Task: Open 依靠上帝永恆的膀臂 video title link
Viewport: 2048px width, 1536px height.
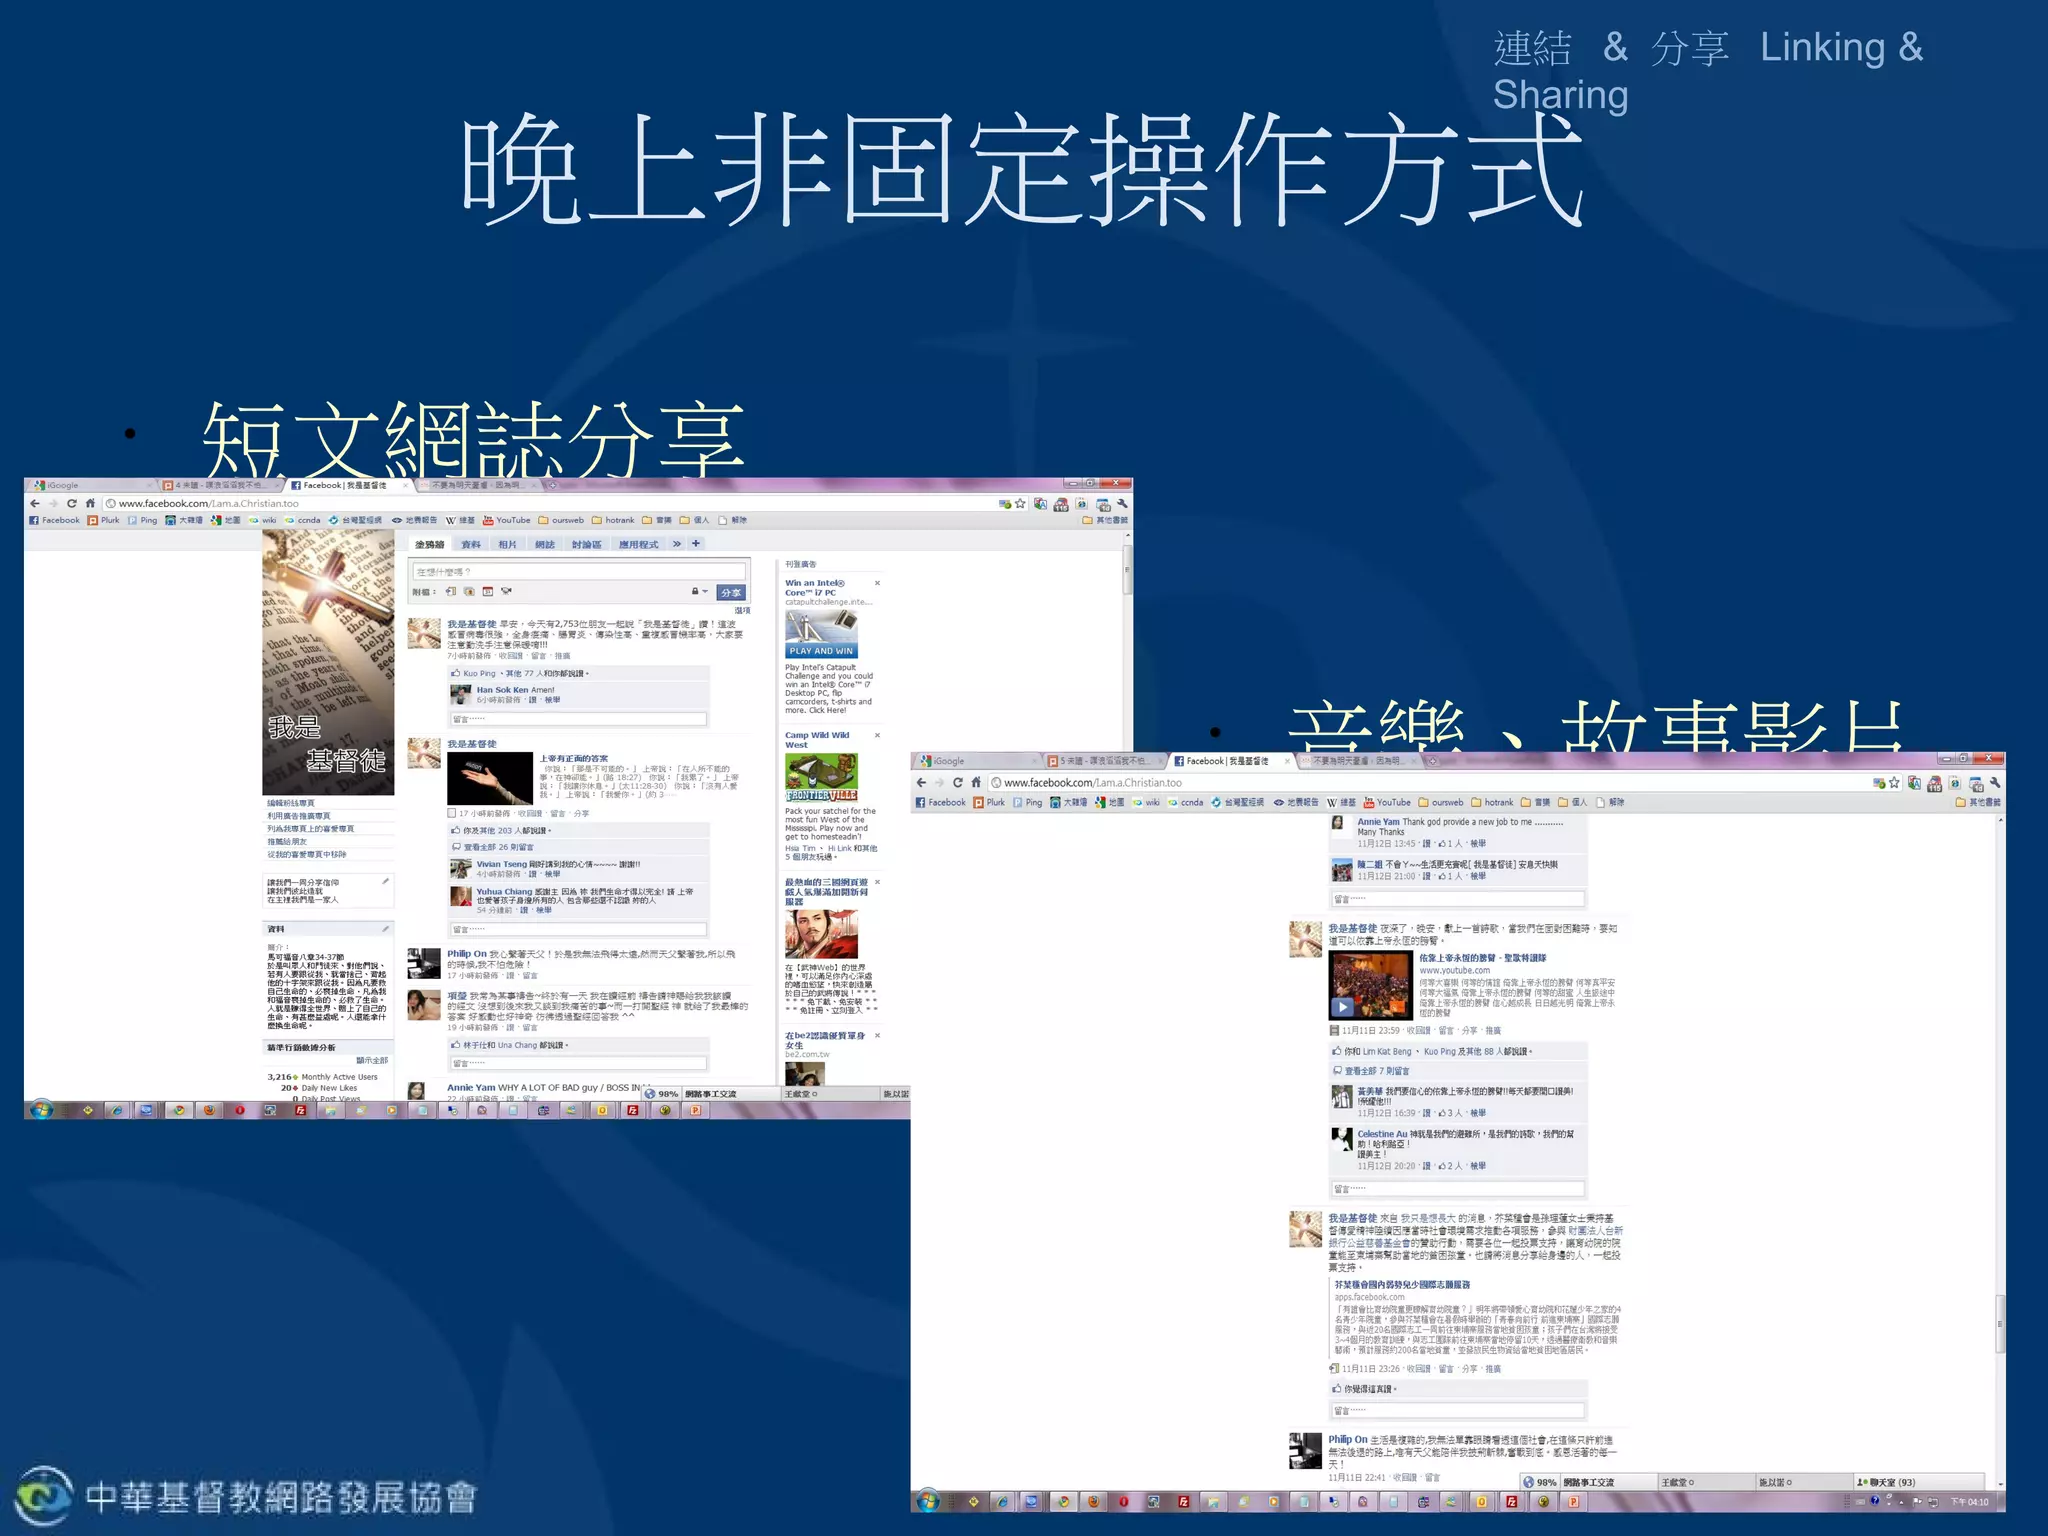Action: tap(1482, 958)
